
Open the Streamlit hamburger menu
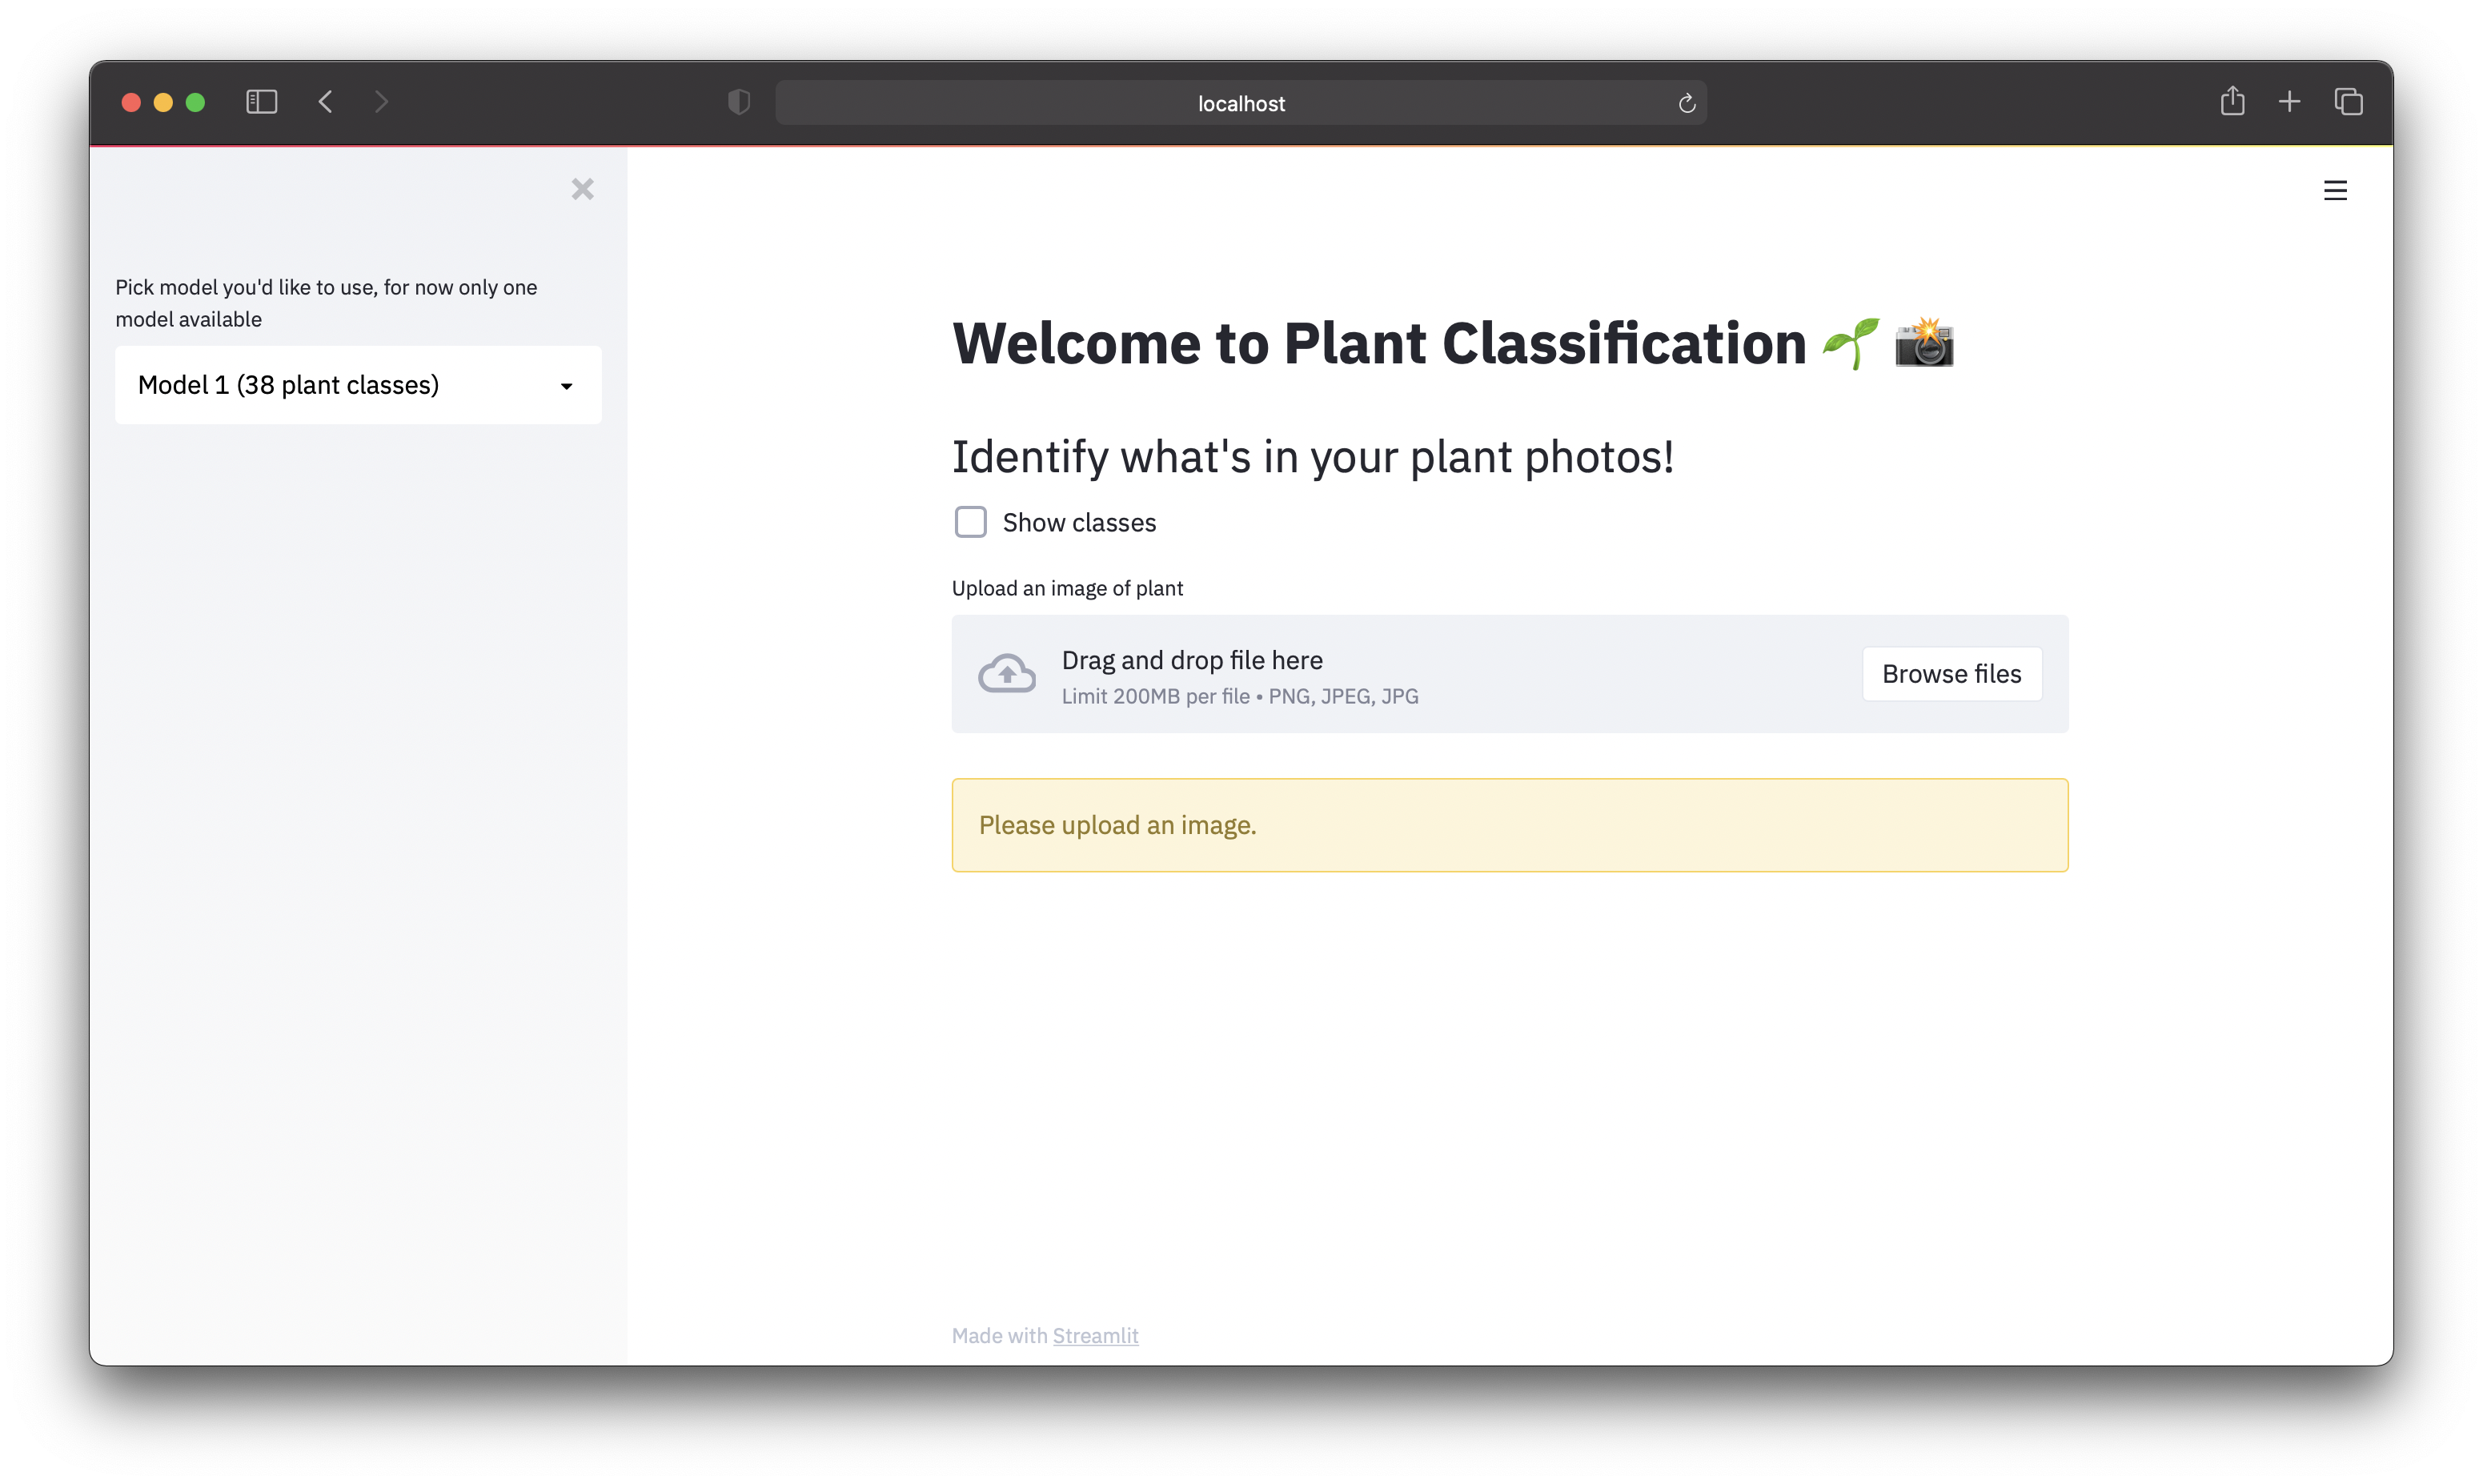(2334, 190)
